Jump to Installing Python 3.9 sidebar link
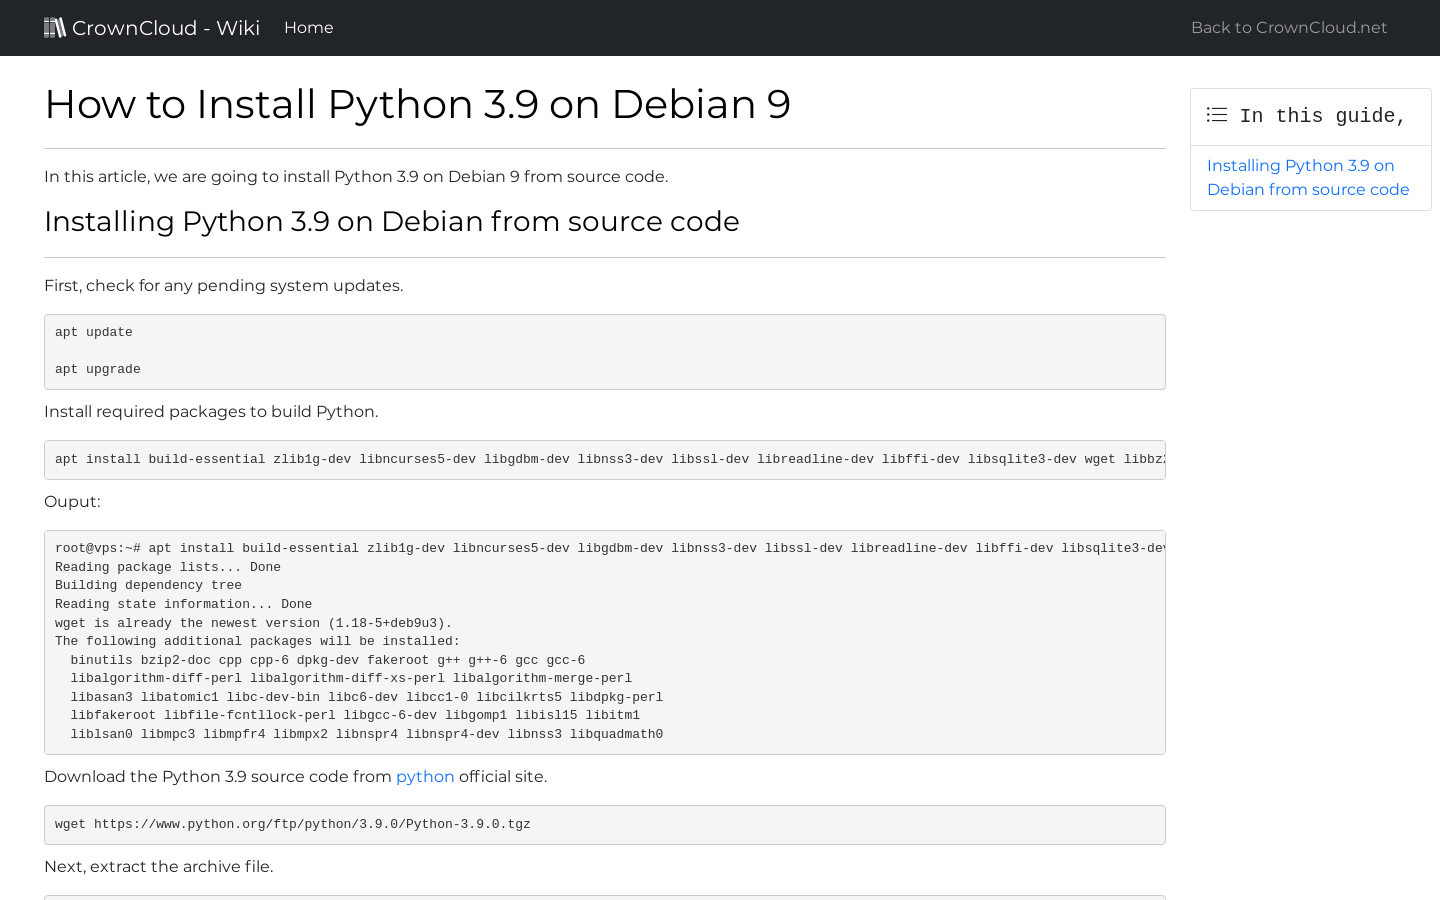This screenshot has height=900, width=1440. click(1308, 178)
